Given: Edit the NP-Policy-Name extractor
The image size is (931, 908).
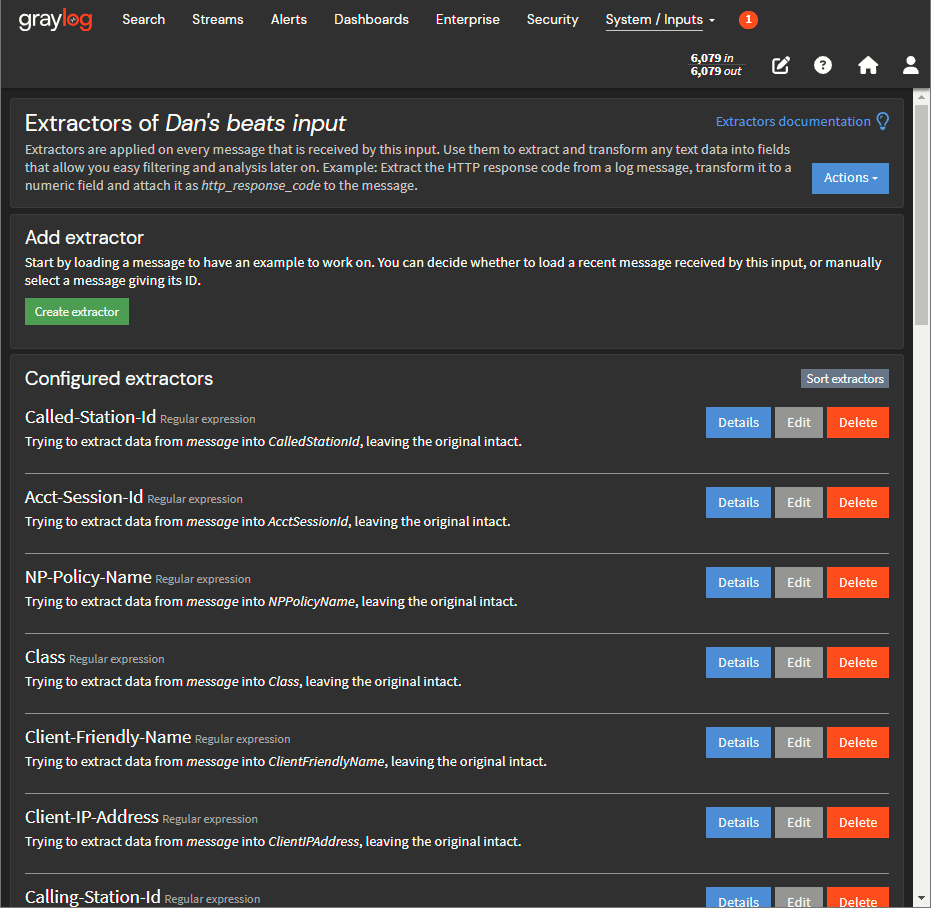Looking at the screenshot, I should tap(799, 582).
